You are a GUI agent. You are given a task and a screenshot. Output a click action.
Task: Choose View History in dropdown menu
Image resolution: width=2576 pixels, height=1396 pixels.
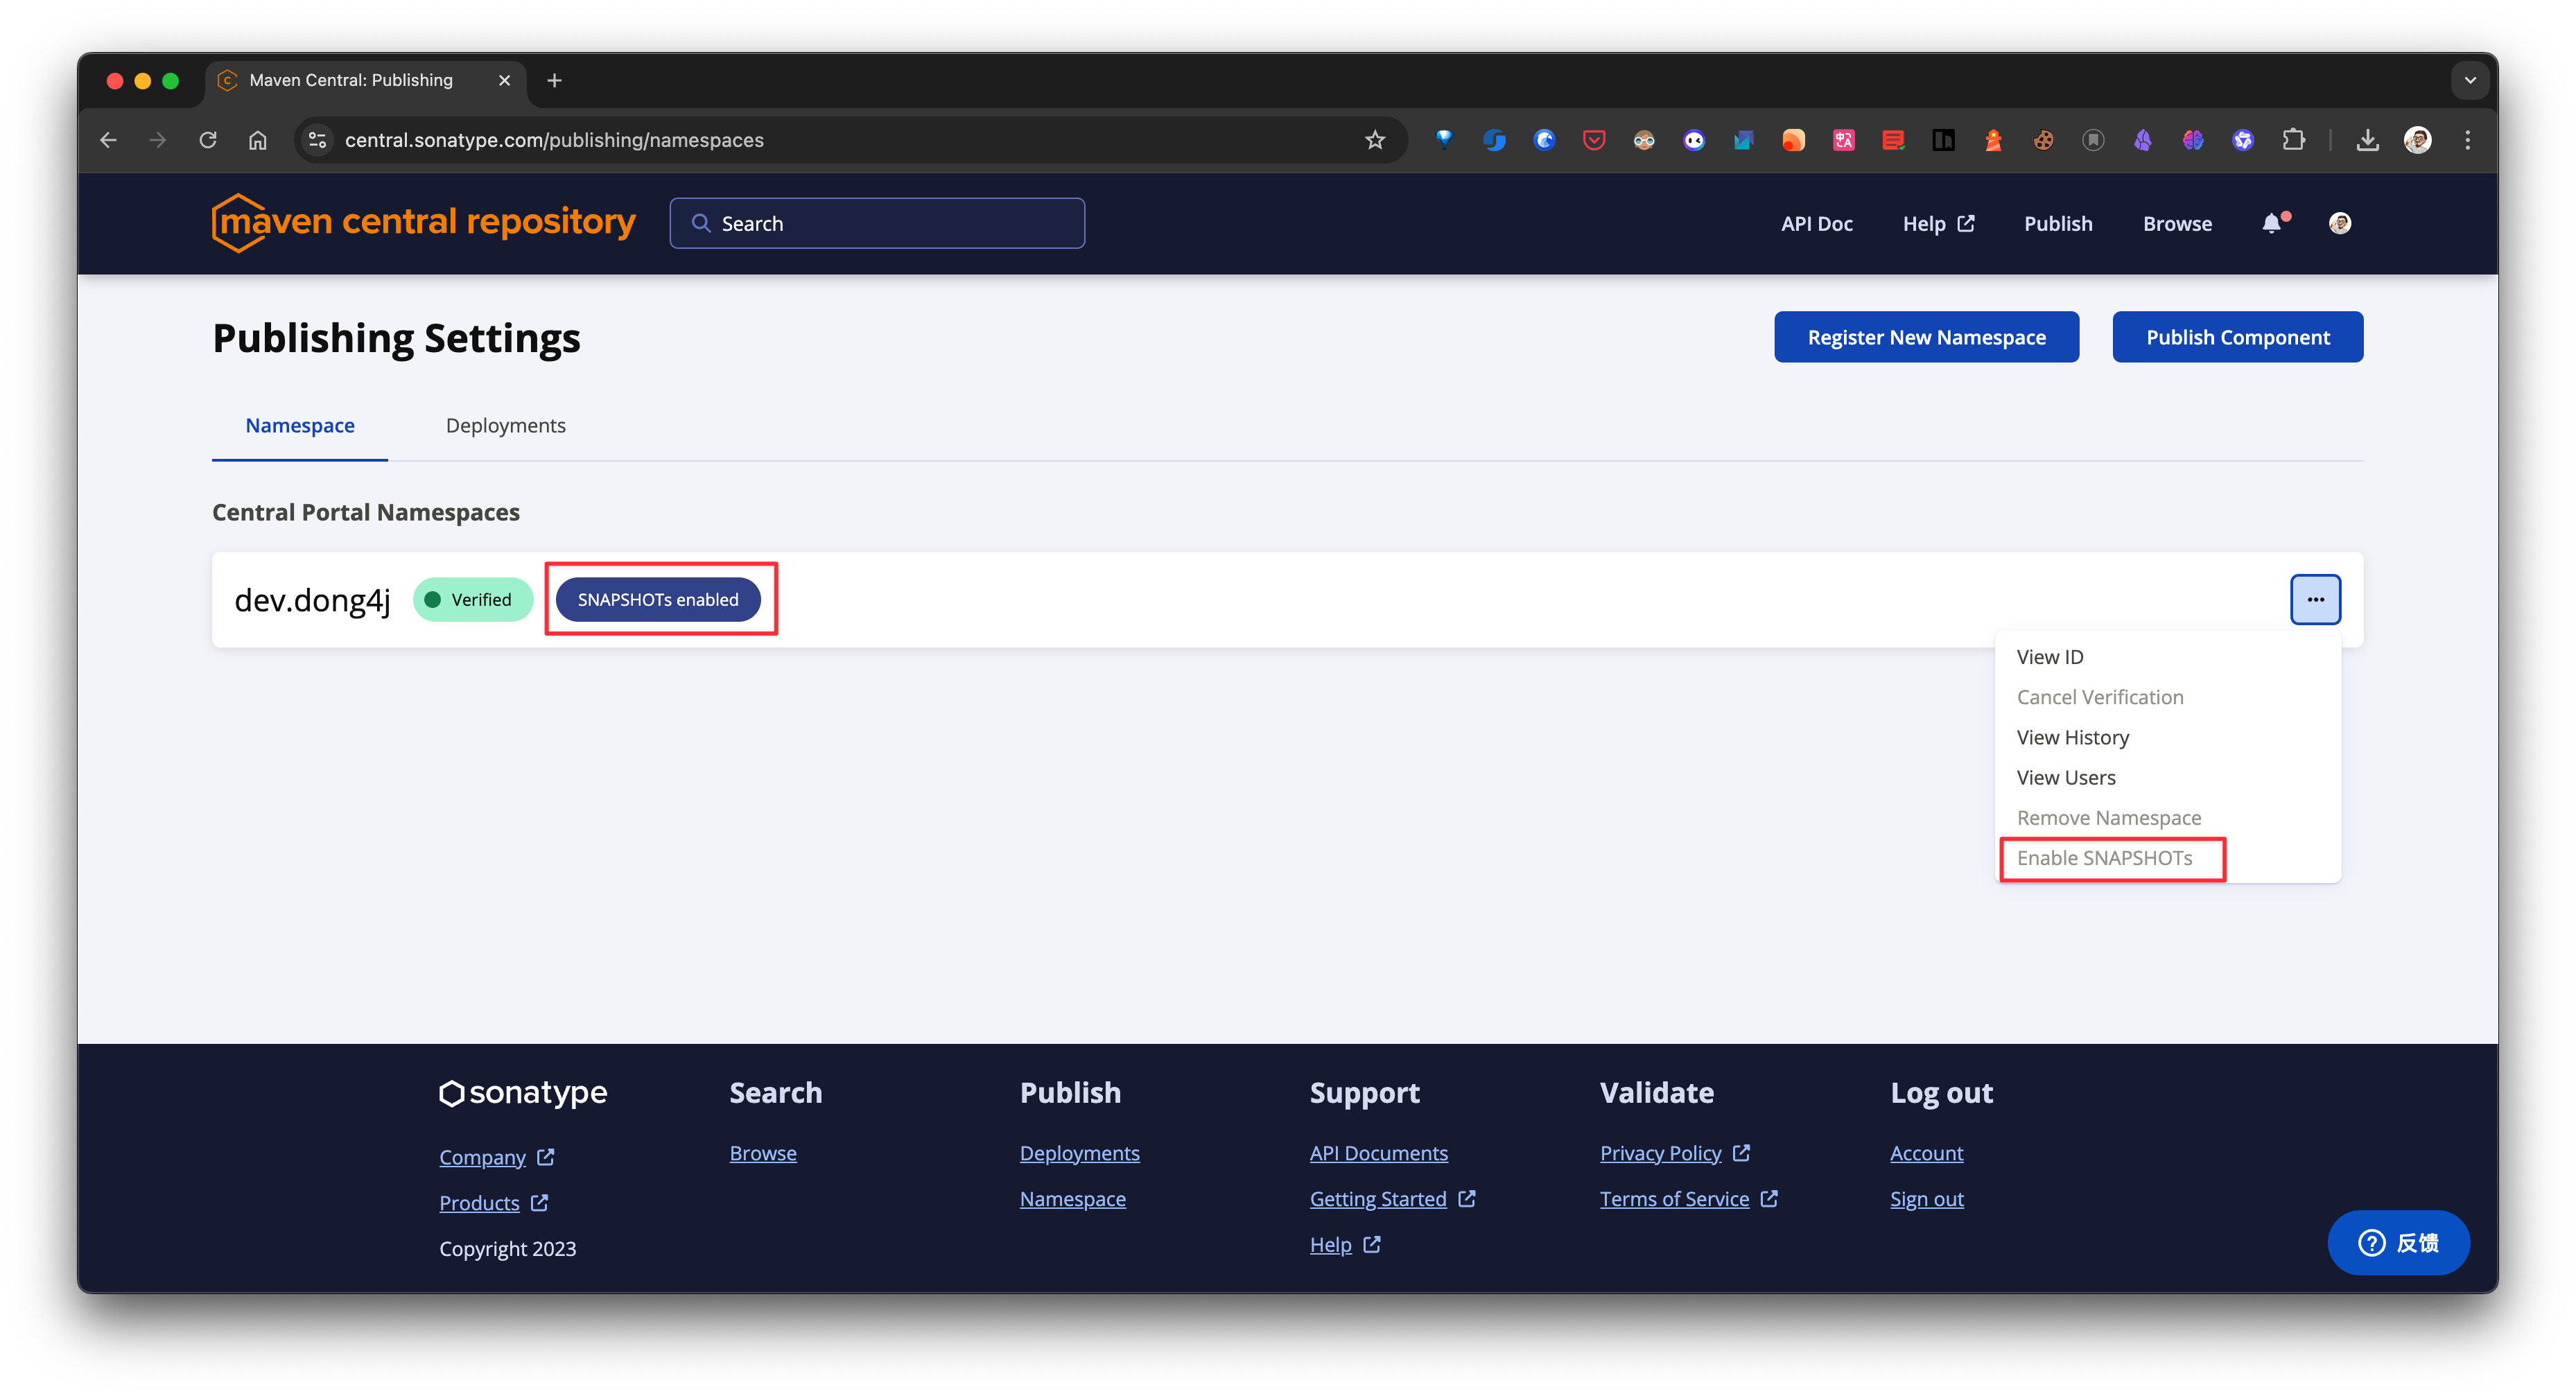2168,737
